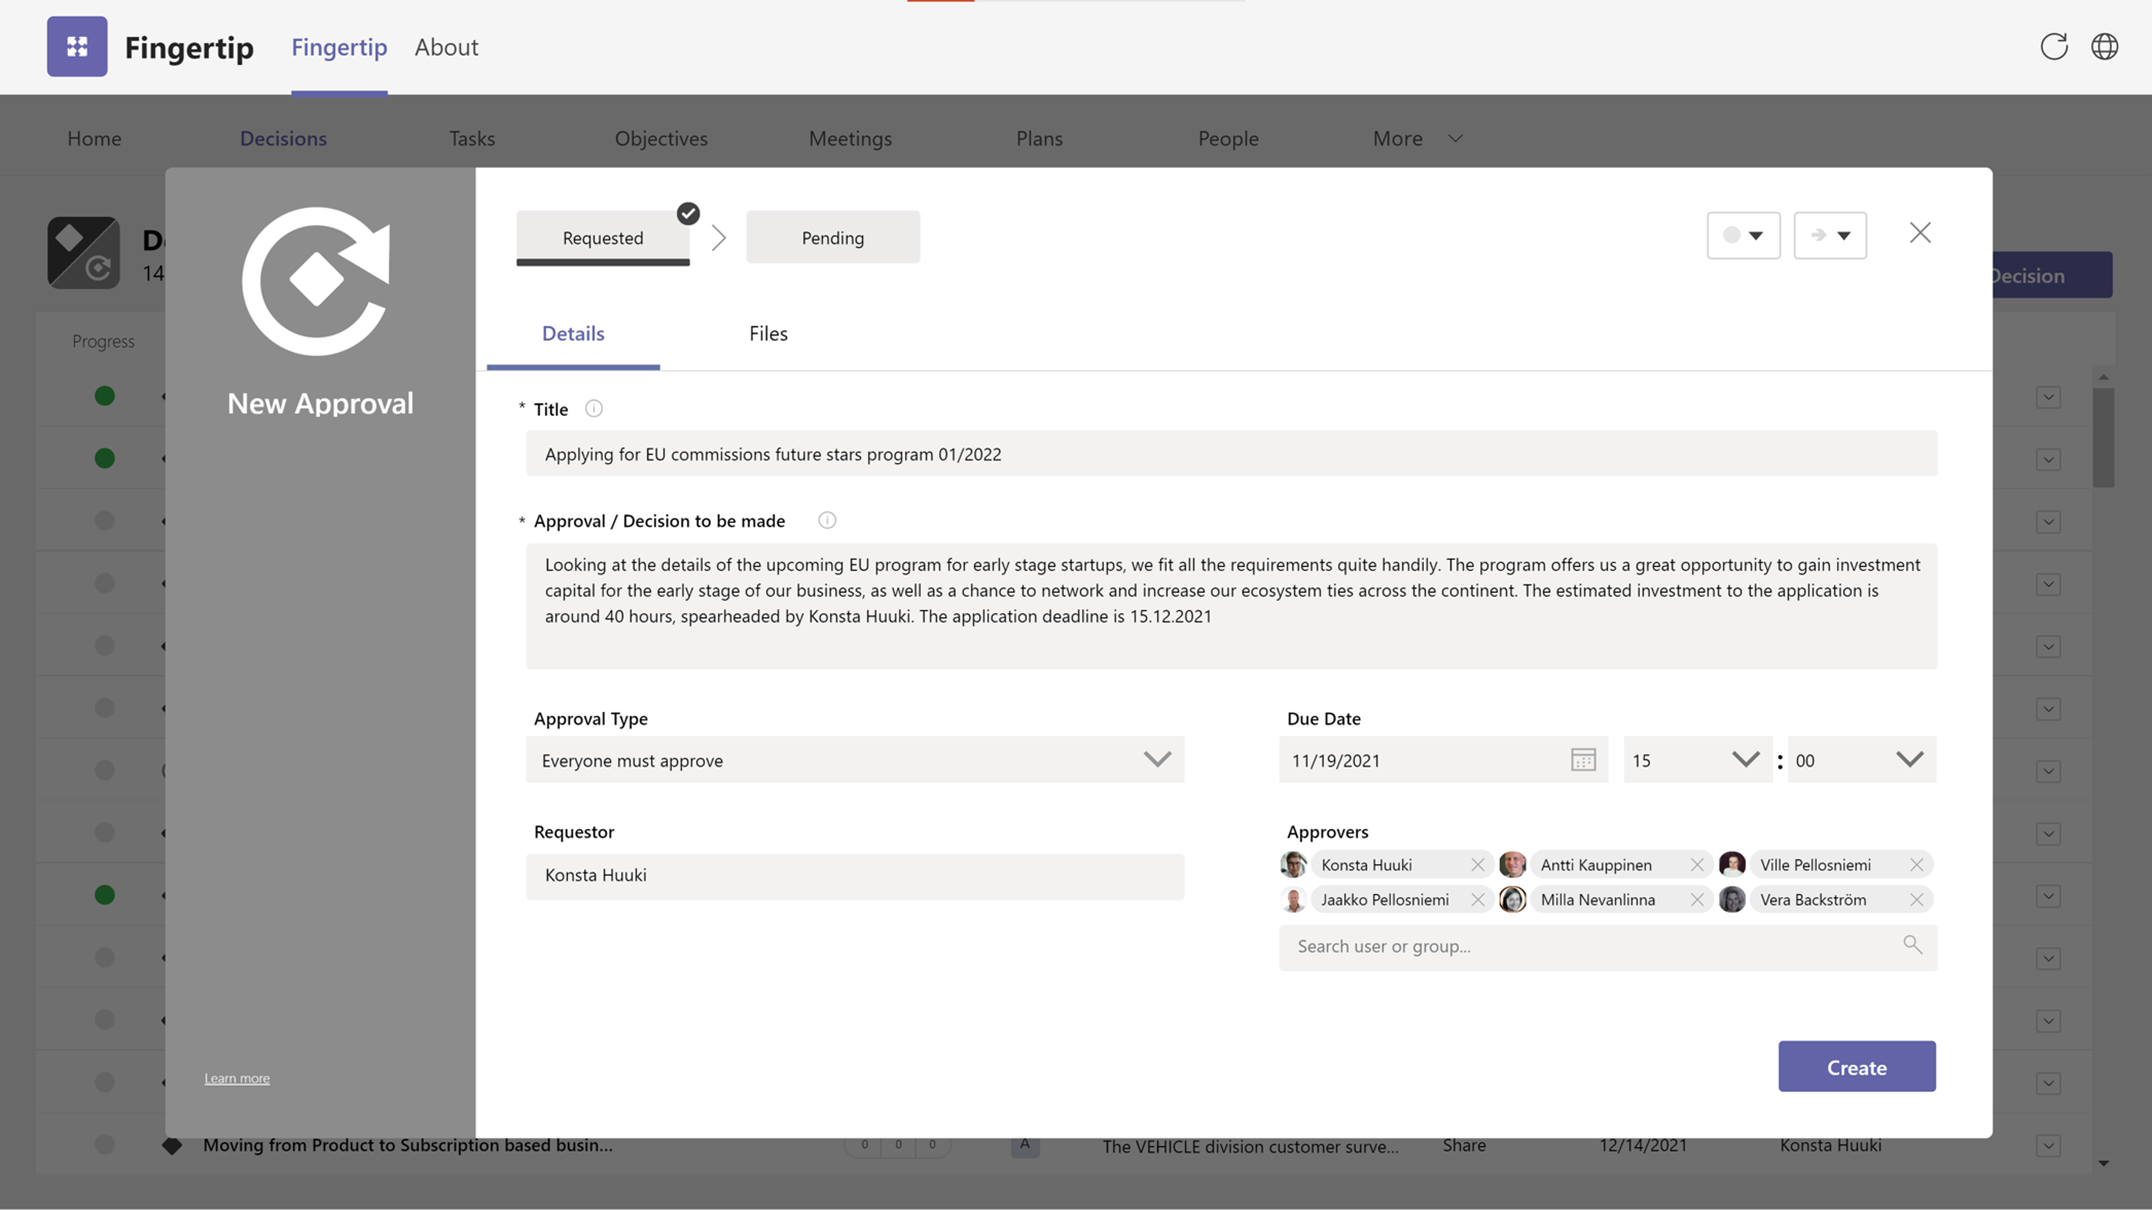Click Konsta Huuki's avatar in Approvers
This screenshot has width=2152, height=1210.
[1293, 864]
